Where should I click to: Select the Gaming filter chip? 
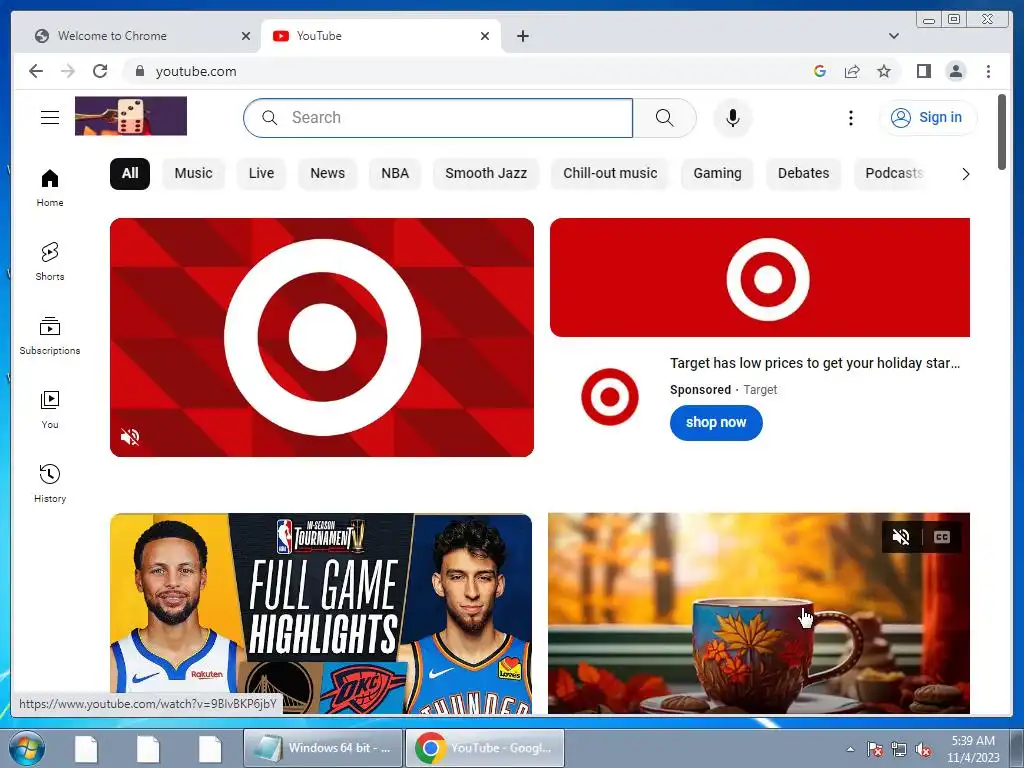click(x=717, y=174)
